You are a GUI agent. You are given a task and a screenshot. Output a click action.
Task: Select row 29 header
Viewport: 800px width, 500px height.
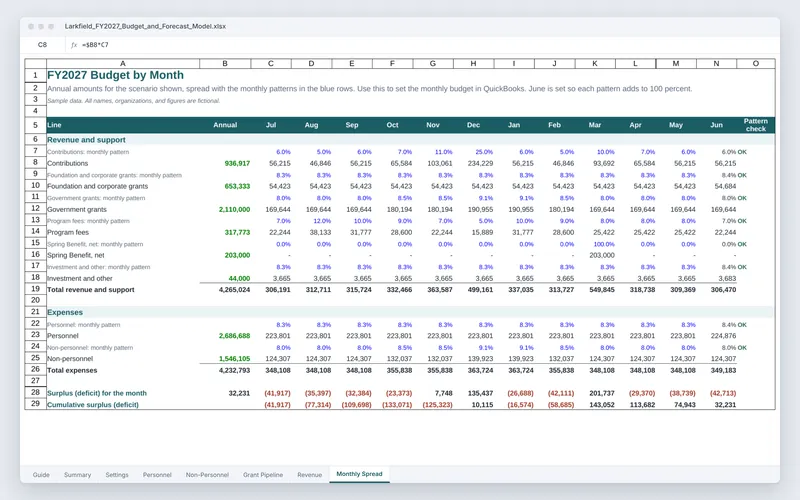coord(35,404)
